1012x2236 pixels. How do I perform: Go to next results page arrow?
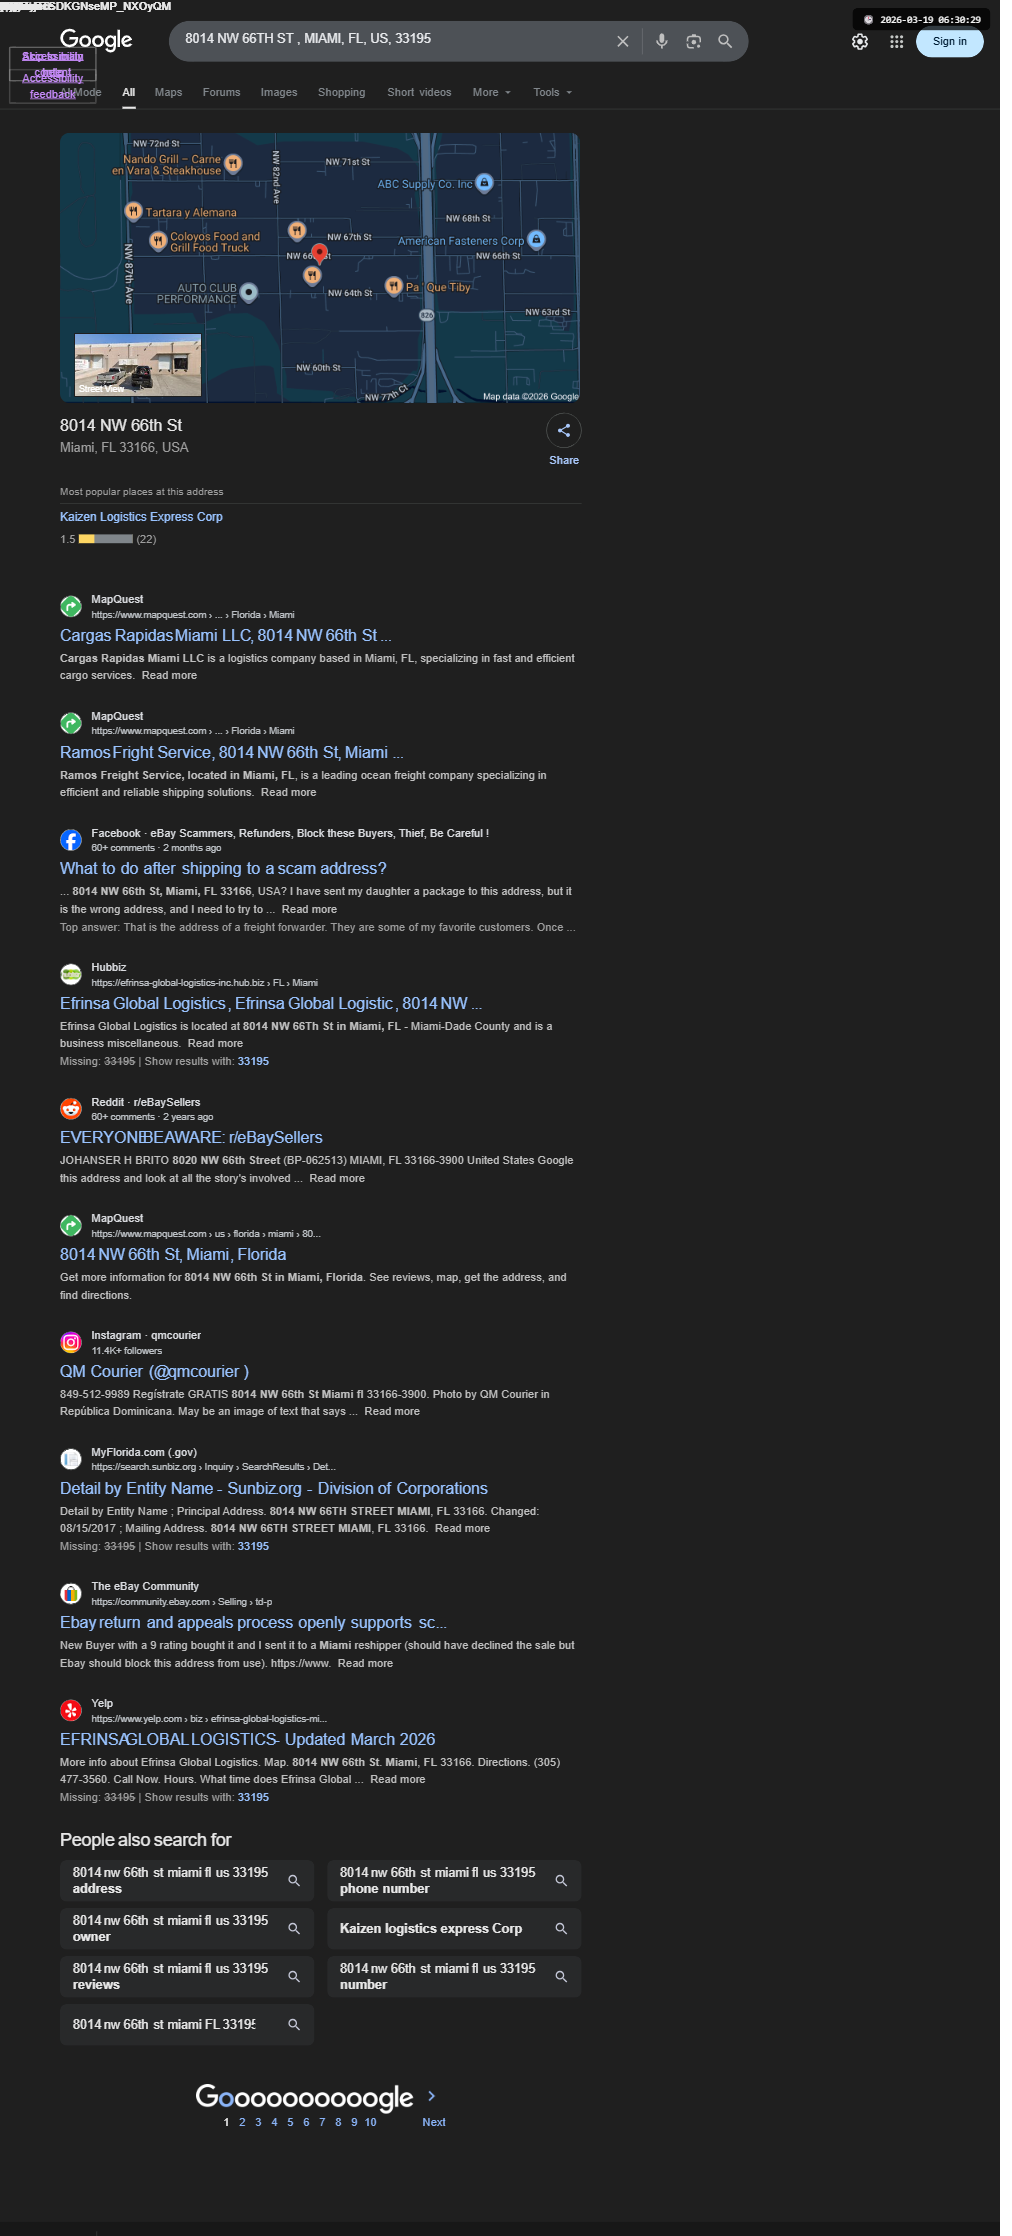[x=431, y=2096]
